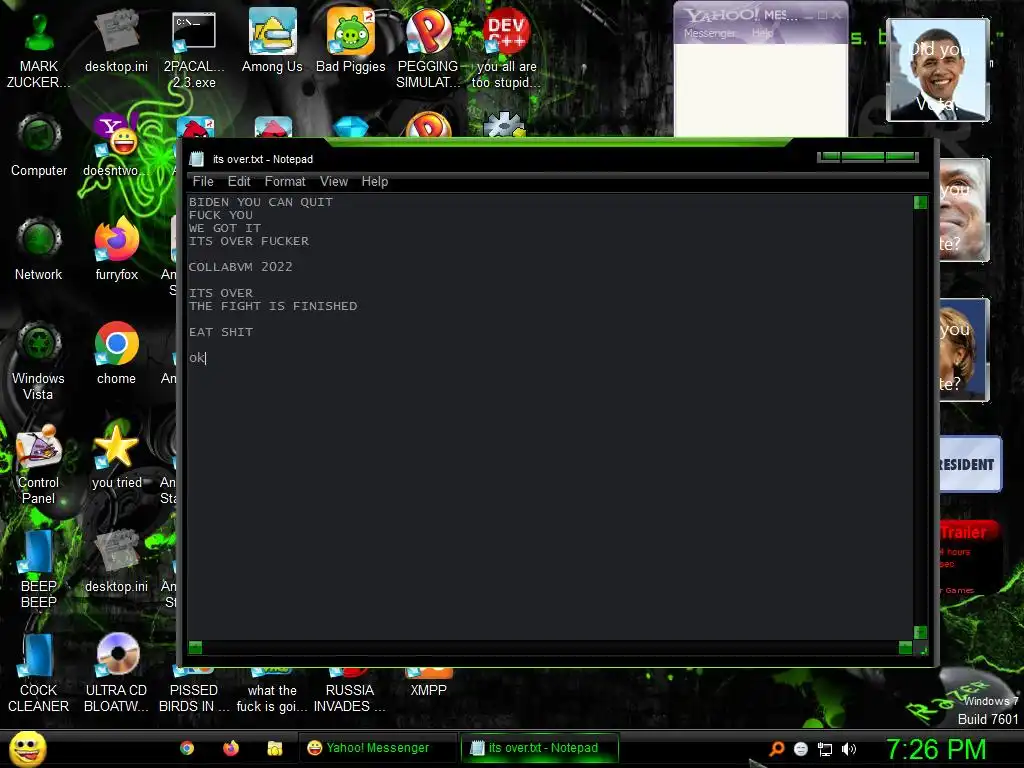Open the Among Us shortcut
Screen dimensions: 1024x768
click(x=272, y=42)
